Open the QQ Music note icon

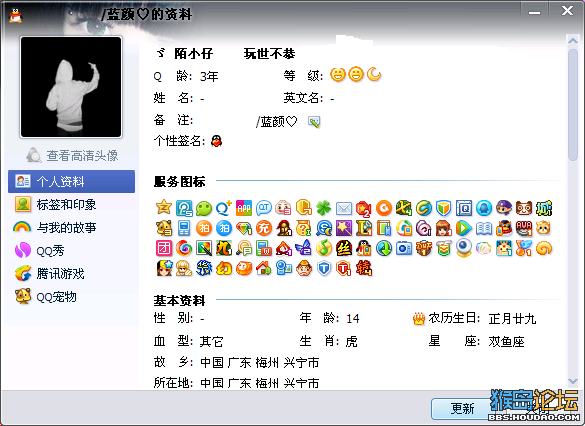[323, 248]
